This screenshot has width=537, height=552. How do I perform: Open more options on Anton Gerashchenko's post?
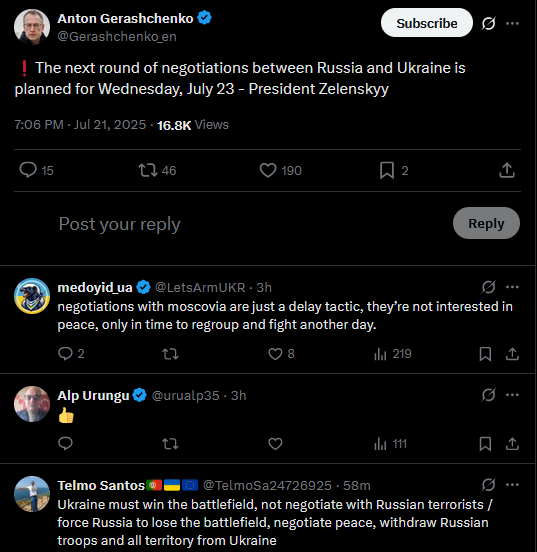pyautogui.click(x=512, y=24)
